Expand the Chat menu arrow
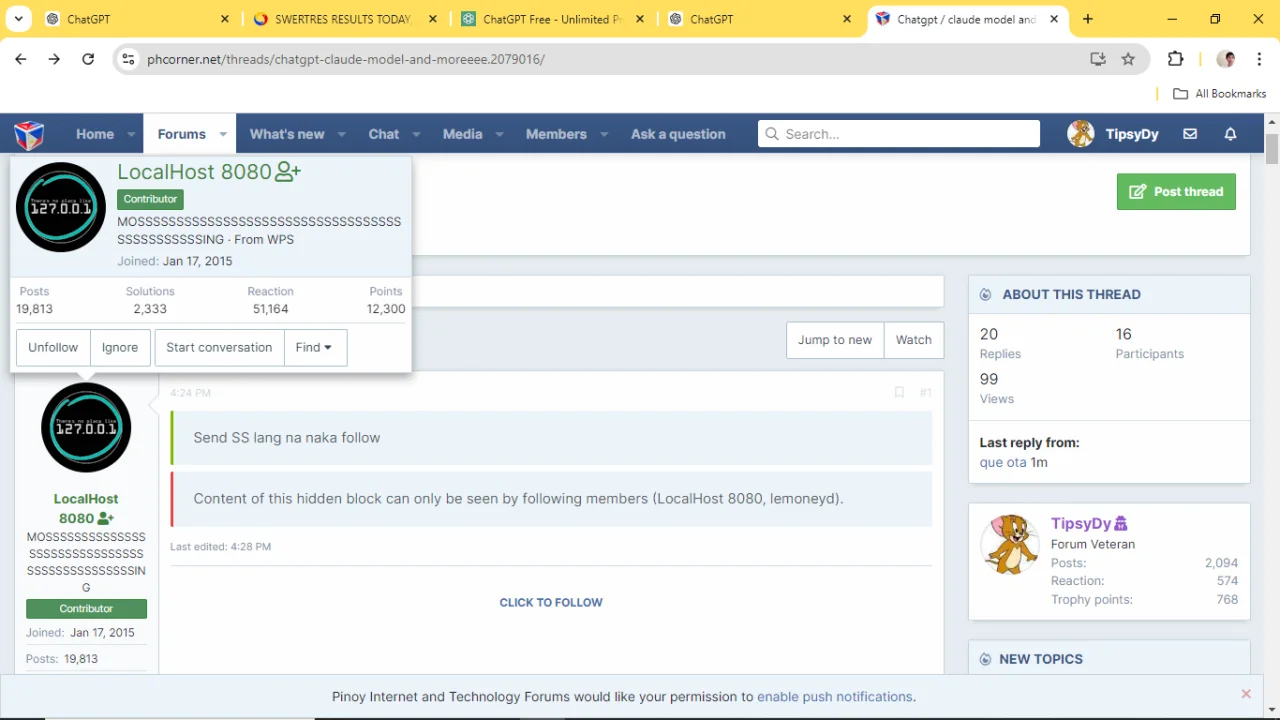 tap(416, 134)
